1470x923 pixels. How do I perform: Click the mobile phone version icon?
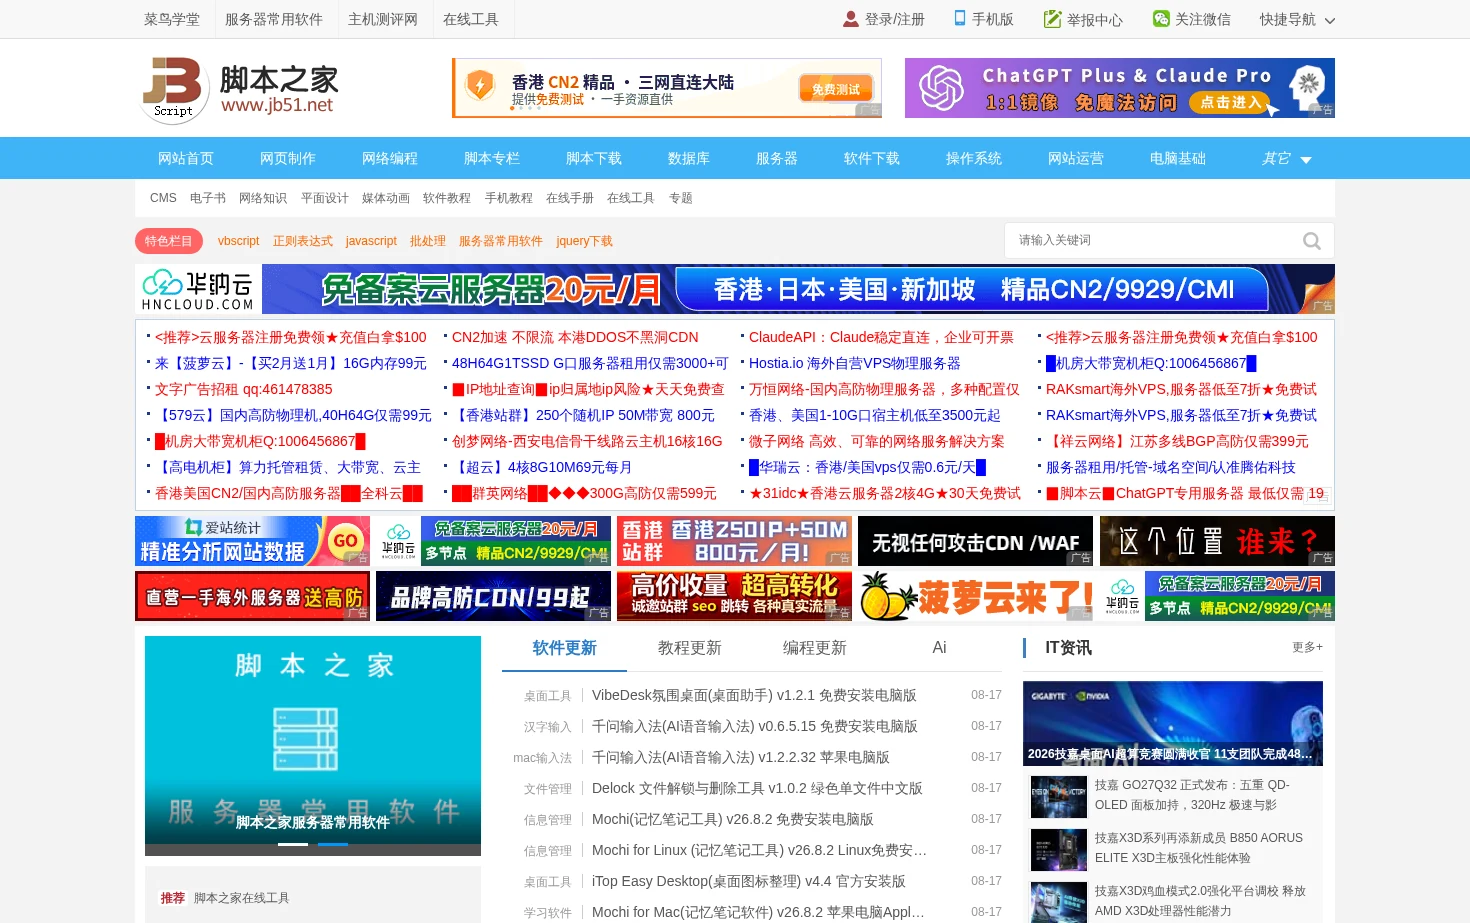tap(960, 18)
